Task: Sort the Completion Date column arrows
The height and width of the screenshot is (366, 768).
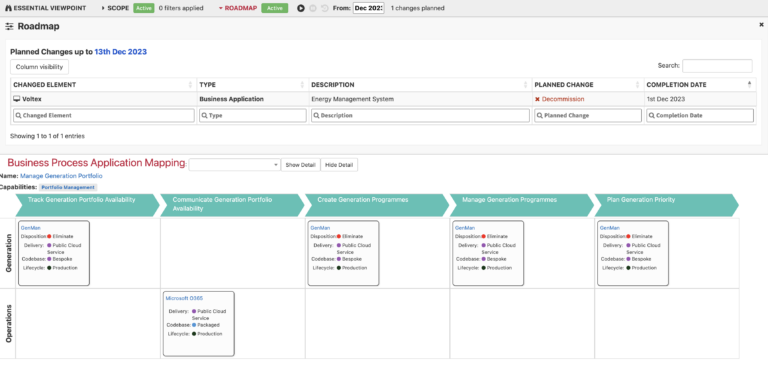Action: click(x=749, y=85)
